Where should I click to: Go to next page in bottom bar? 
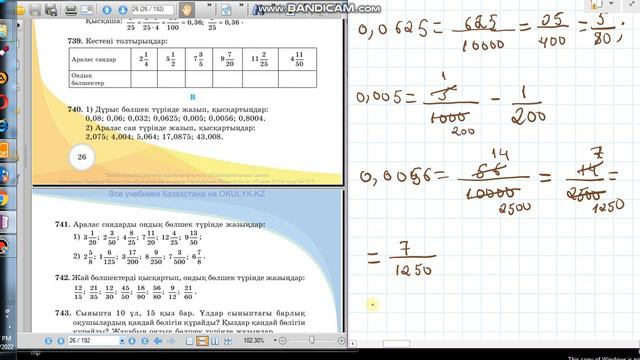pyautogui.click(x=132, y=340)
